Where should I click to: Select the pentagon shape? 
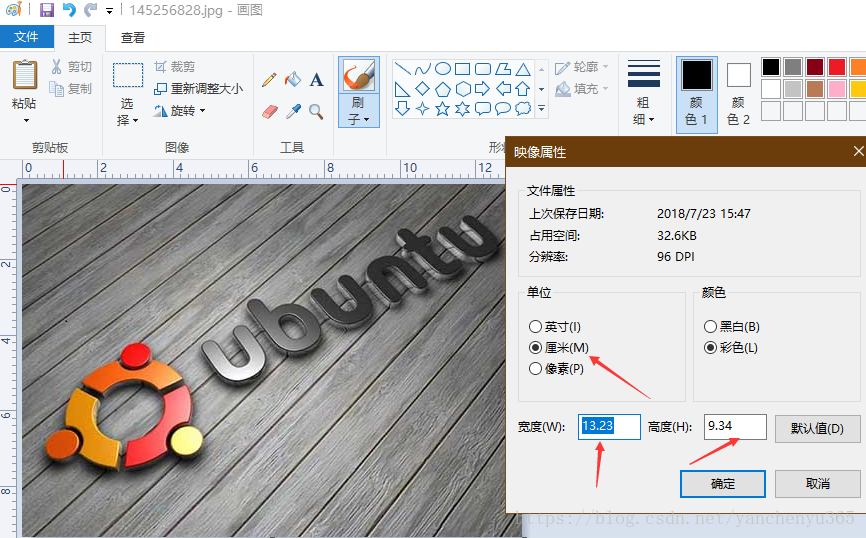click(443, 88)
